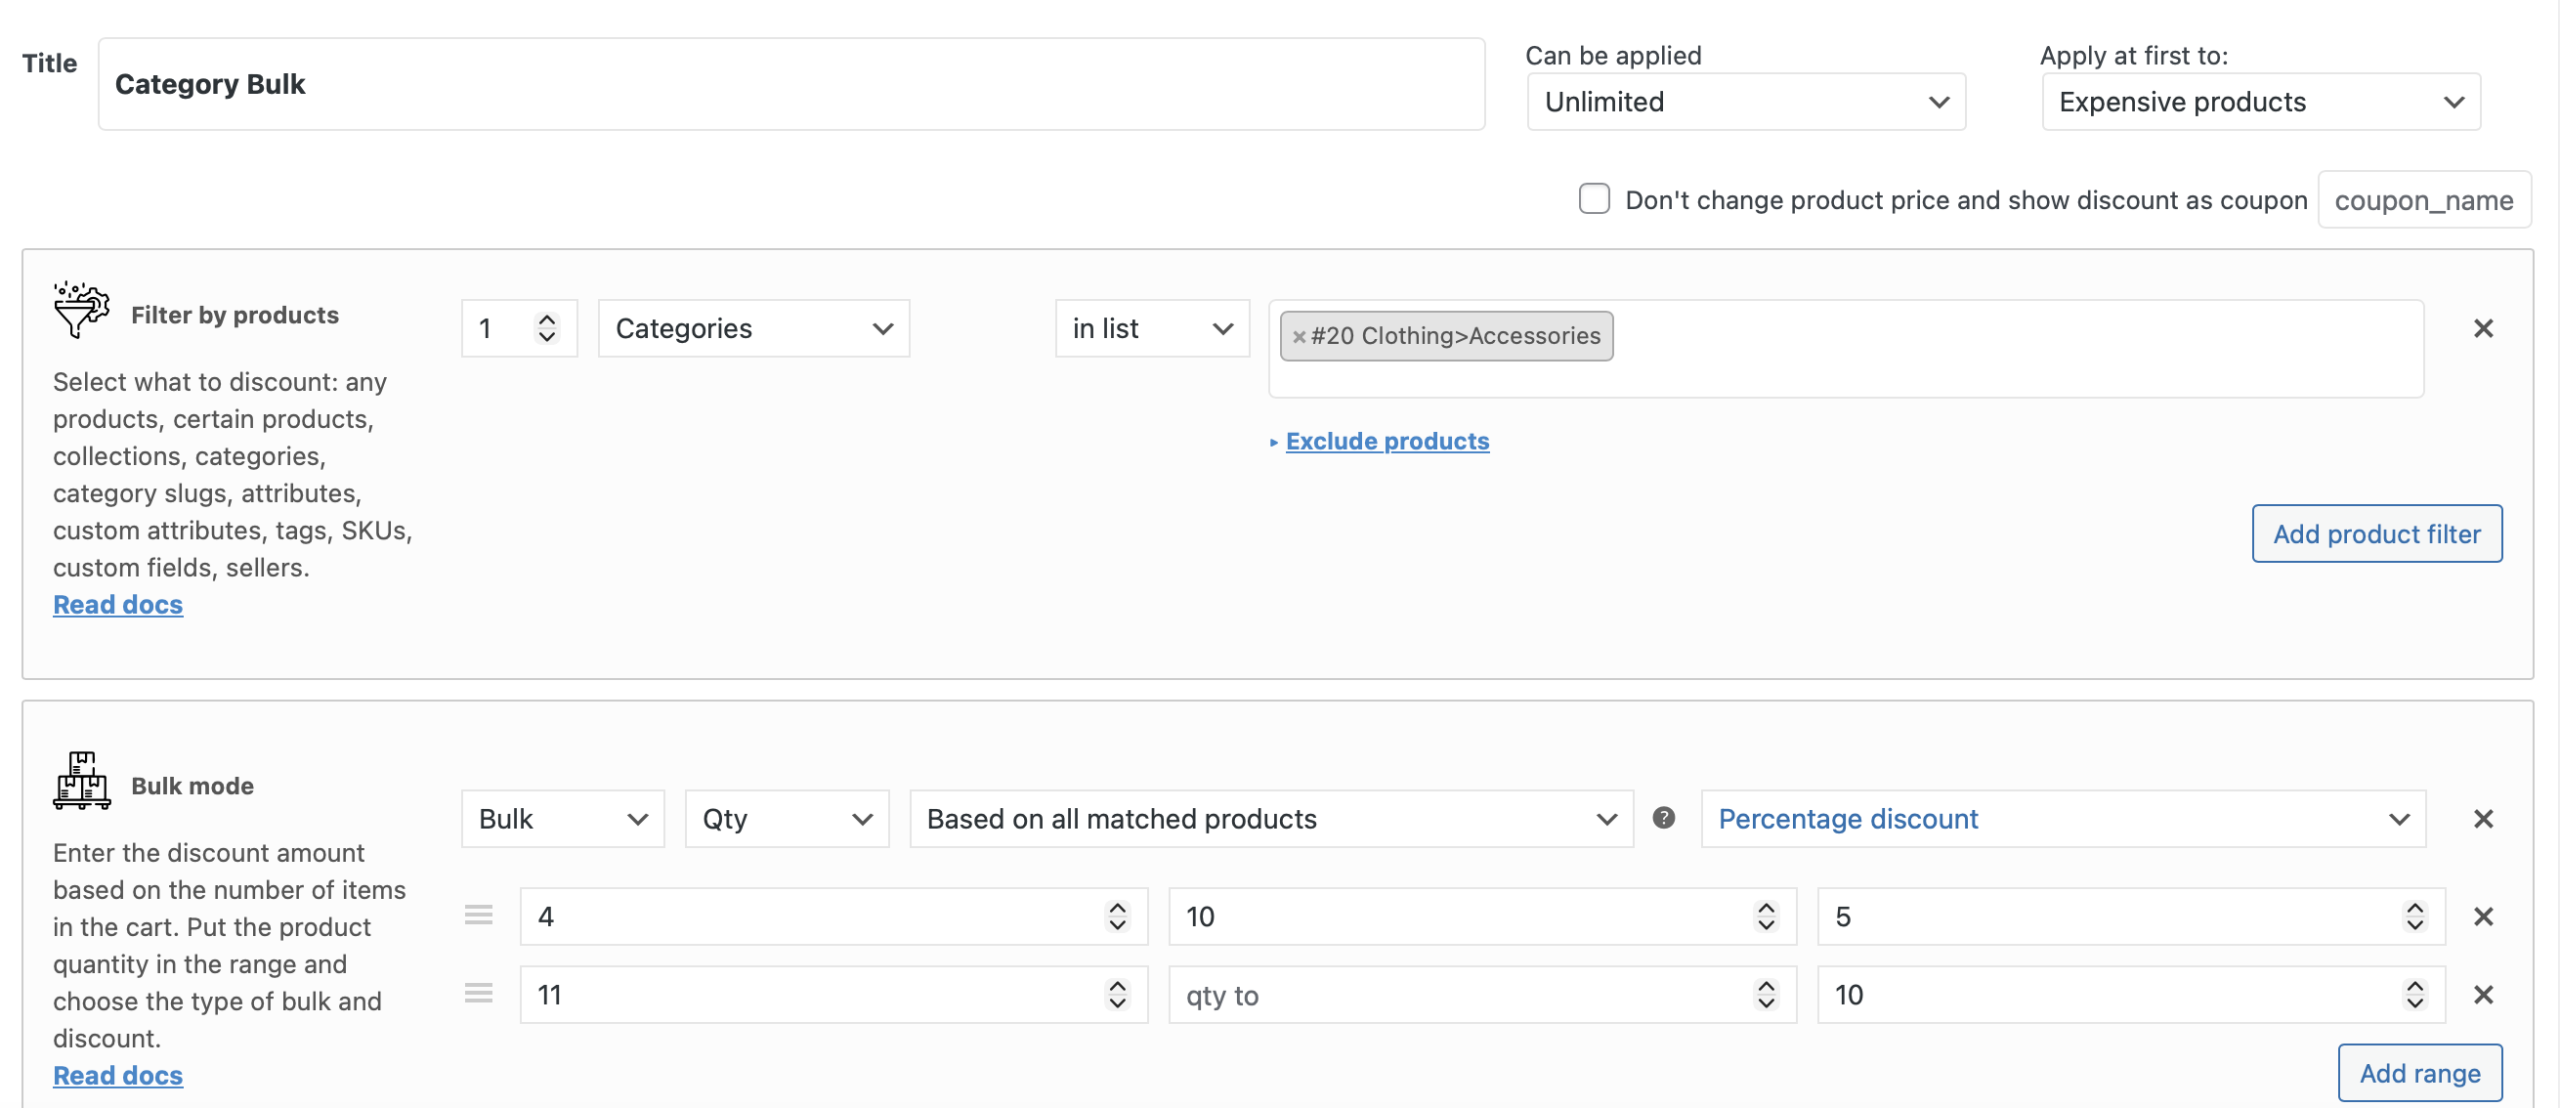Open the in list condition dropdown
This screenshot has height=1108, width=2560.
click(1151, 329)
